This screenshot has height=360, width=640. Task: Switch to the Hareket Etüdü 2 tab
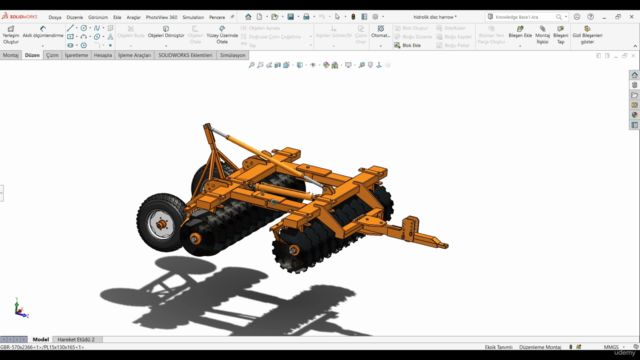[76, 339]
